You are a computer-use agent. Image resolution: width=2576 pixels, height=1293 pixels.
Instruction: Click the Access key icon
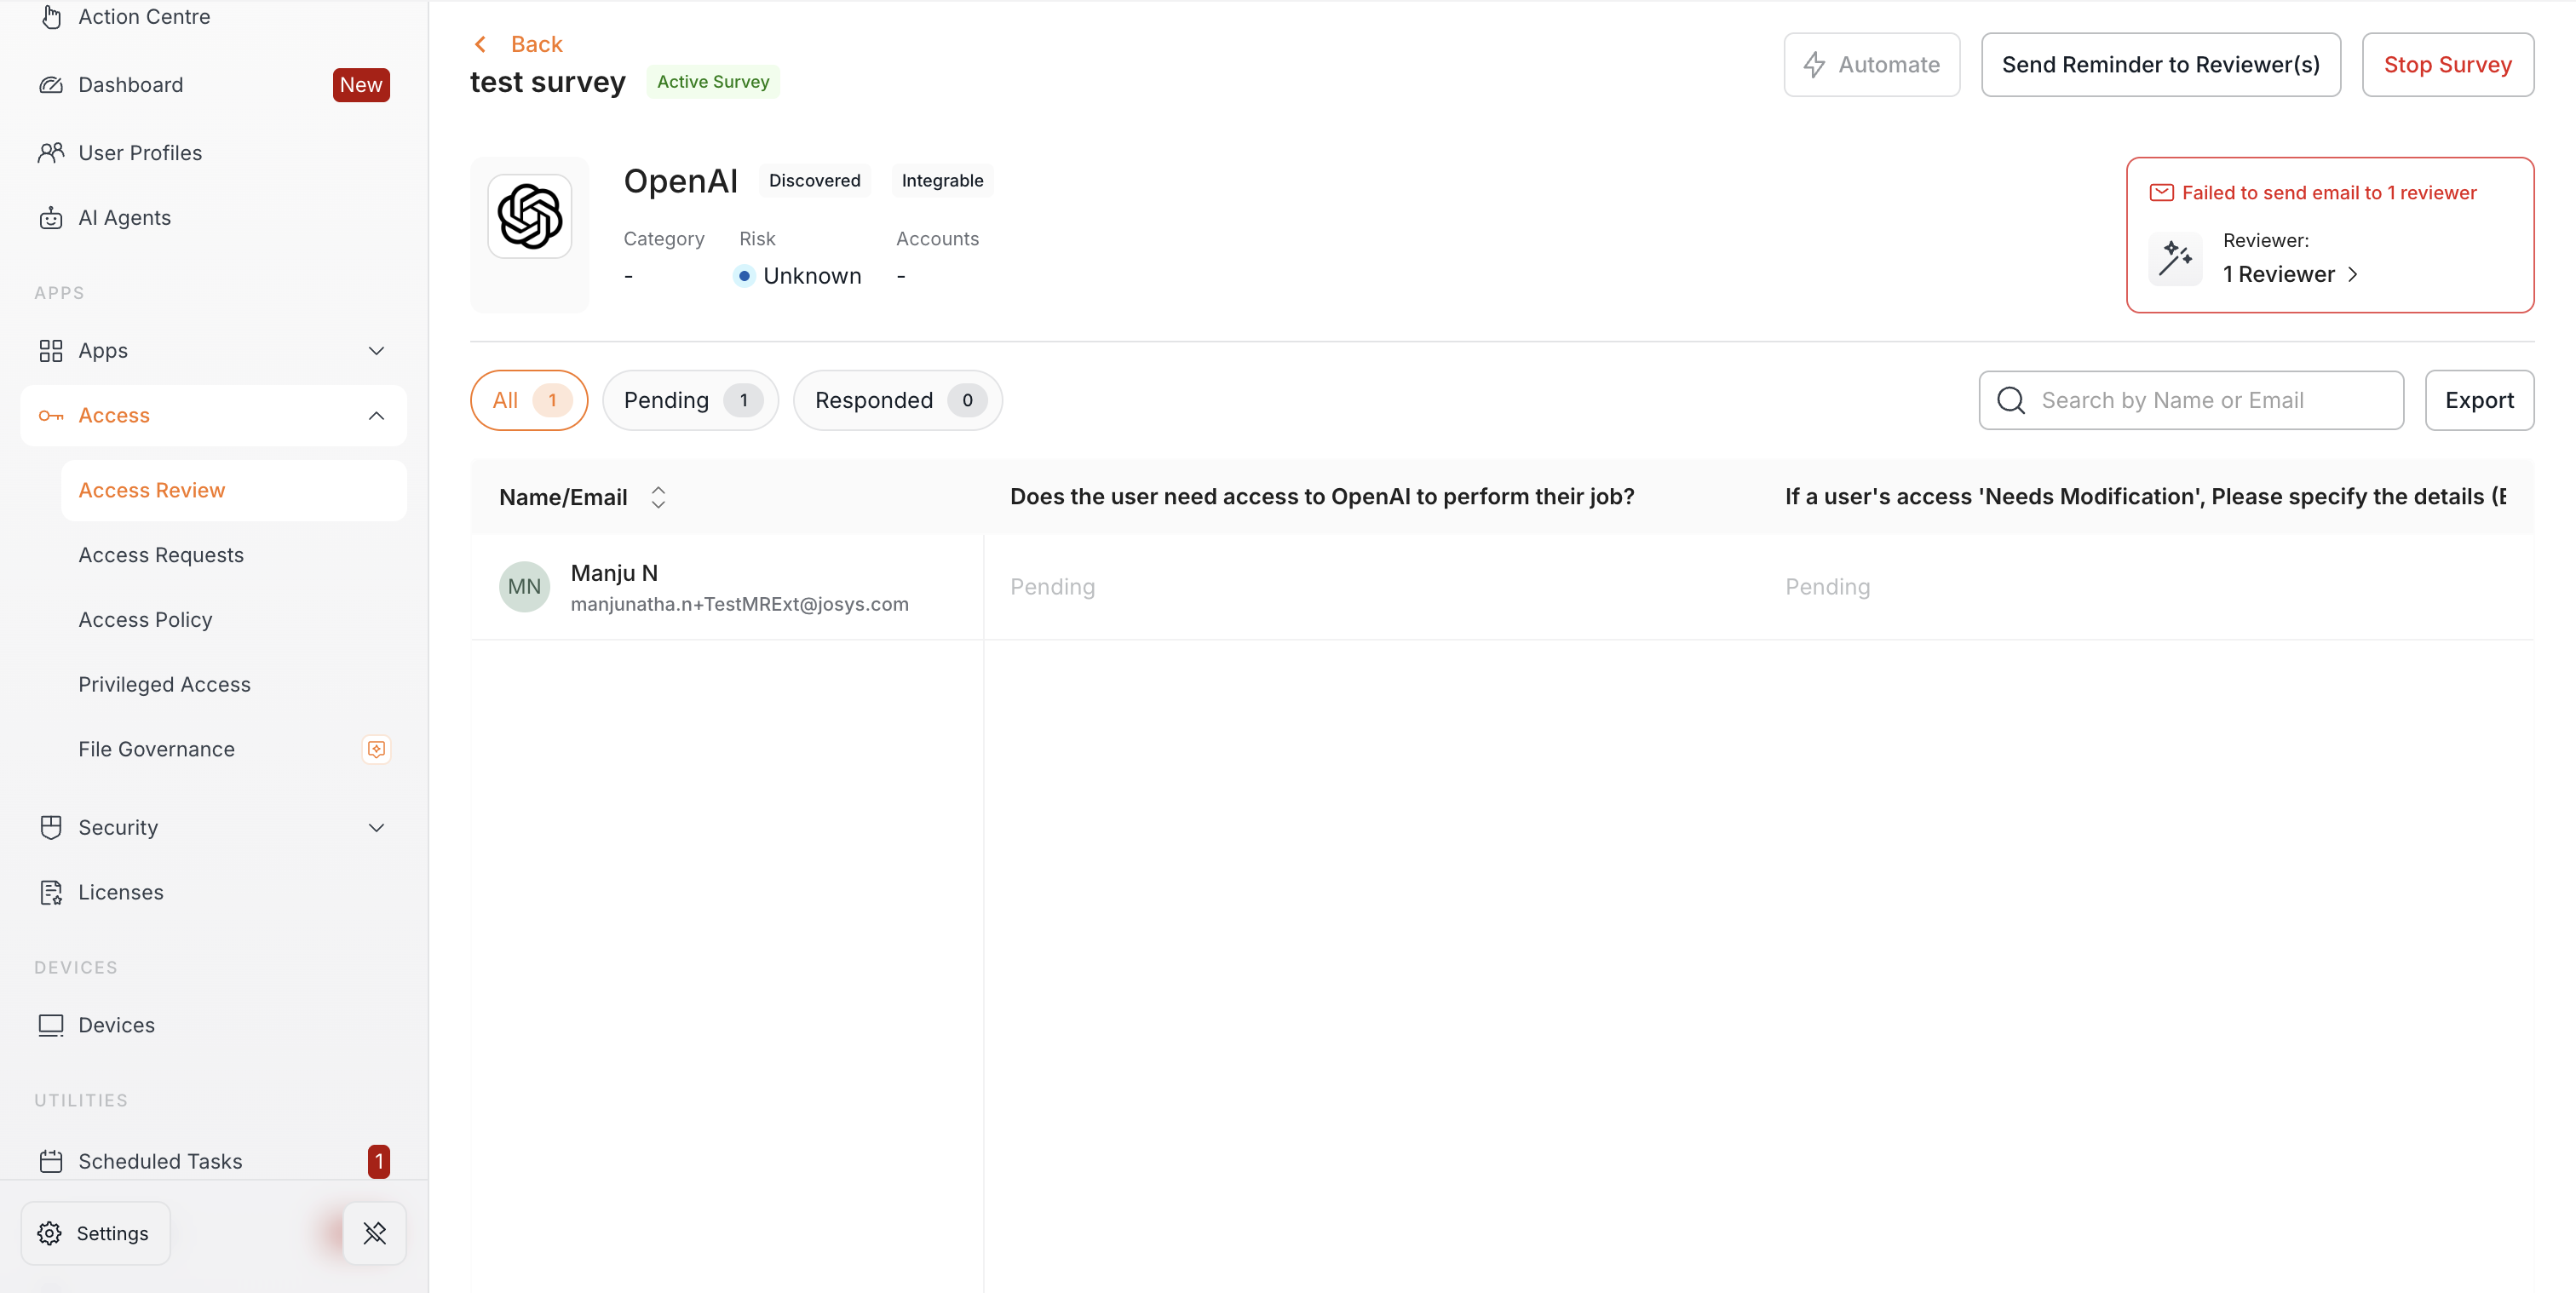51,416
